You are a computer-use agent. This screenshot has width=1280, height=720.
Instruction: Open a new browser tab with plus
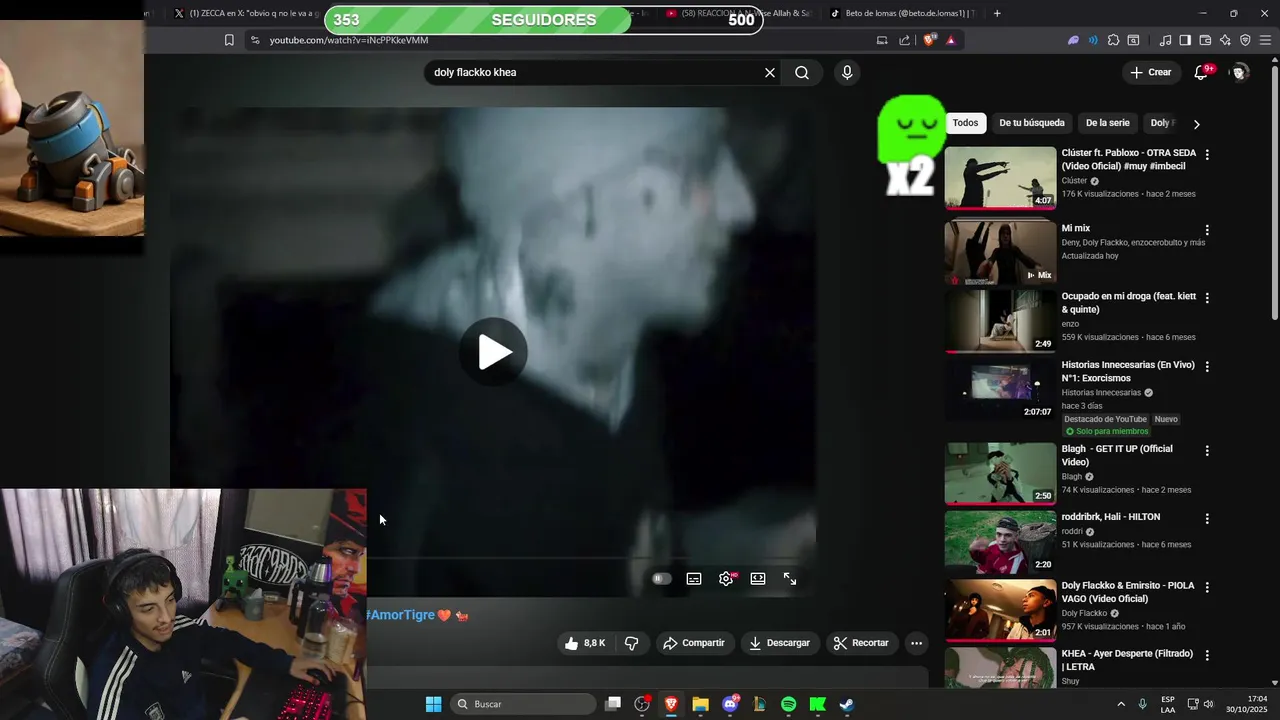(x=997, y=13)
